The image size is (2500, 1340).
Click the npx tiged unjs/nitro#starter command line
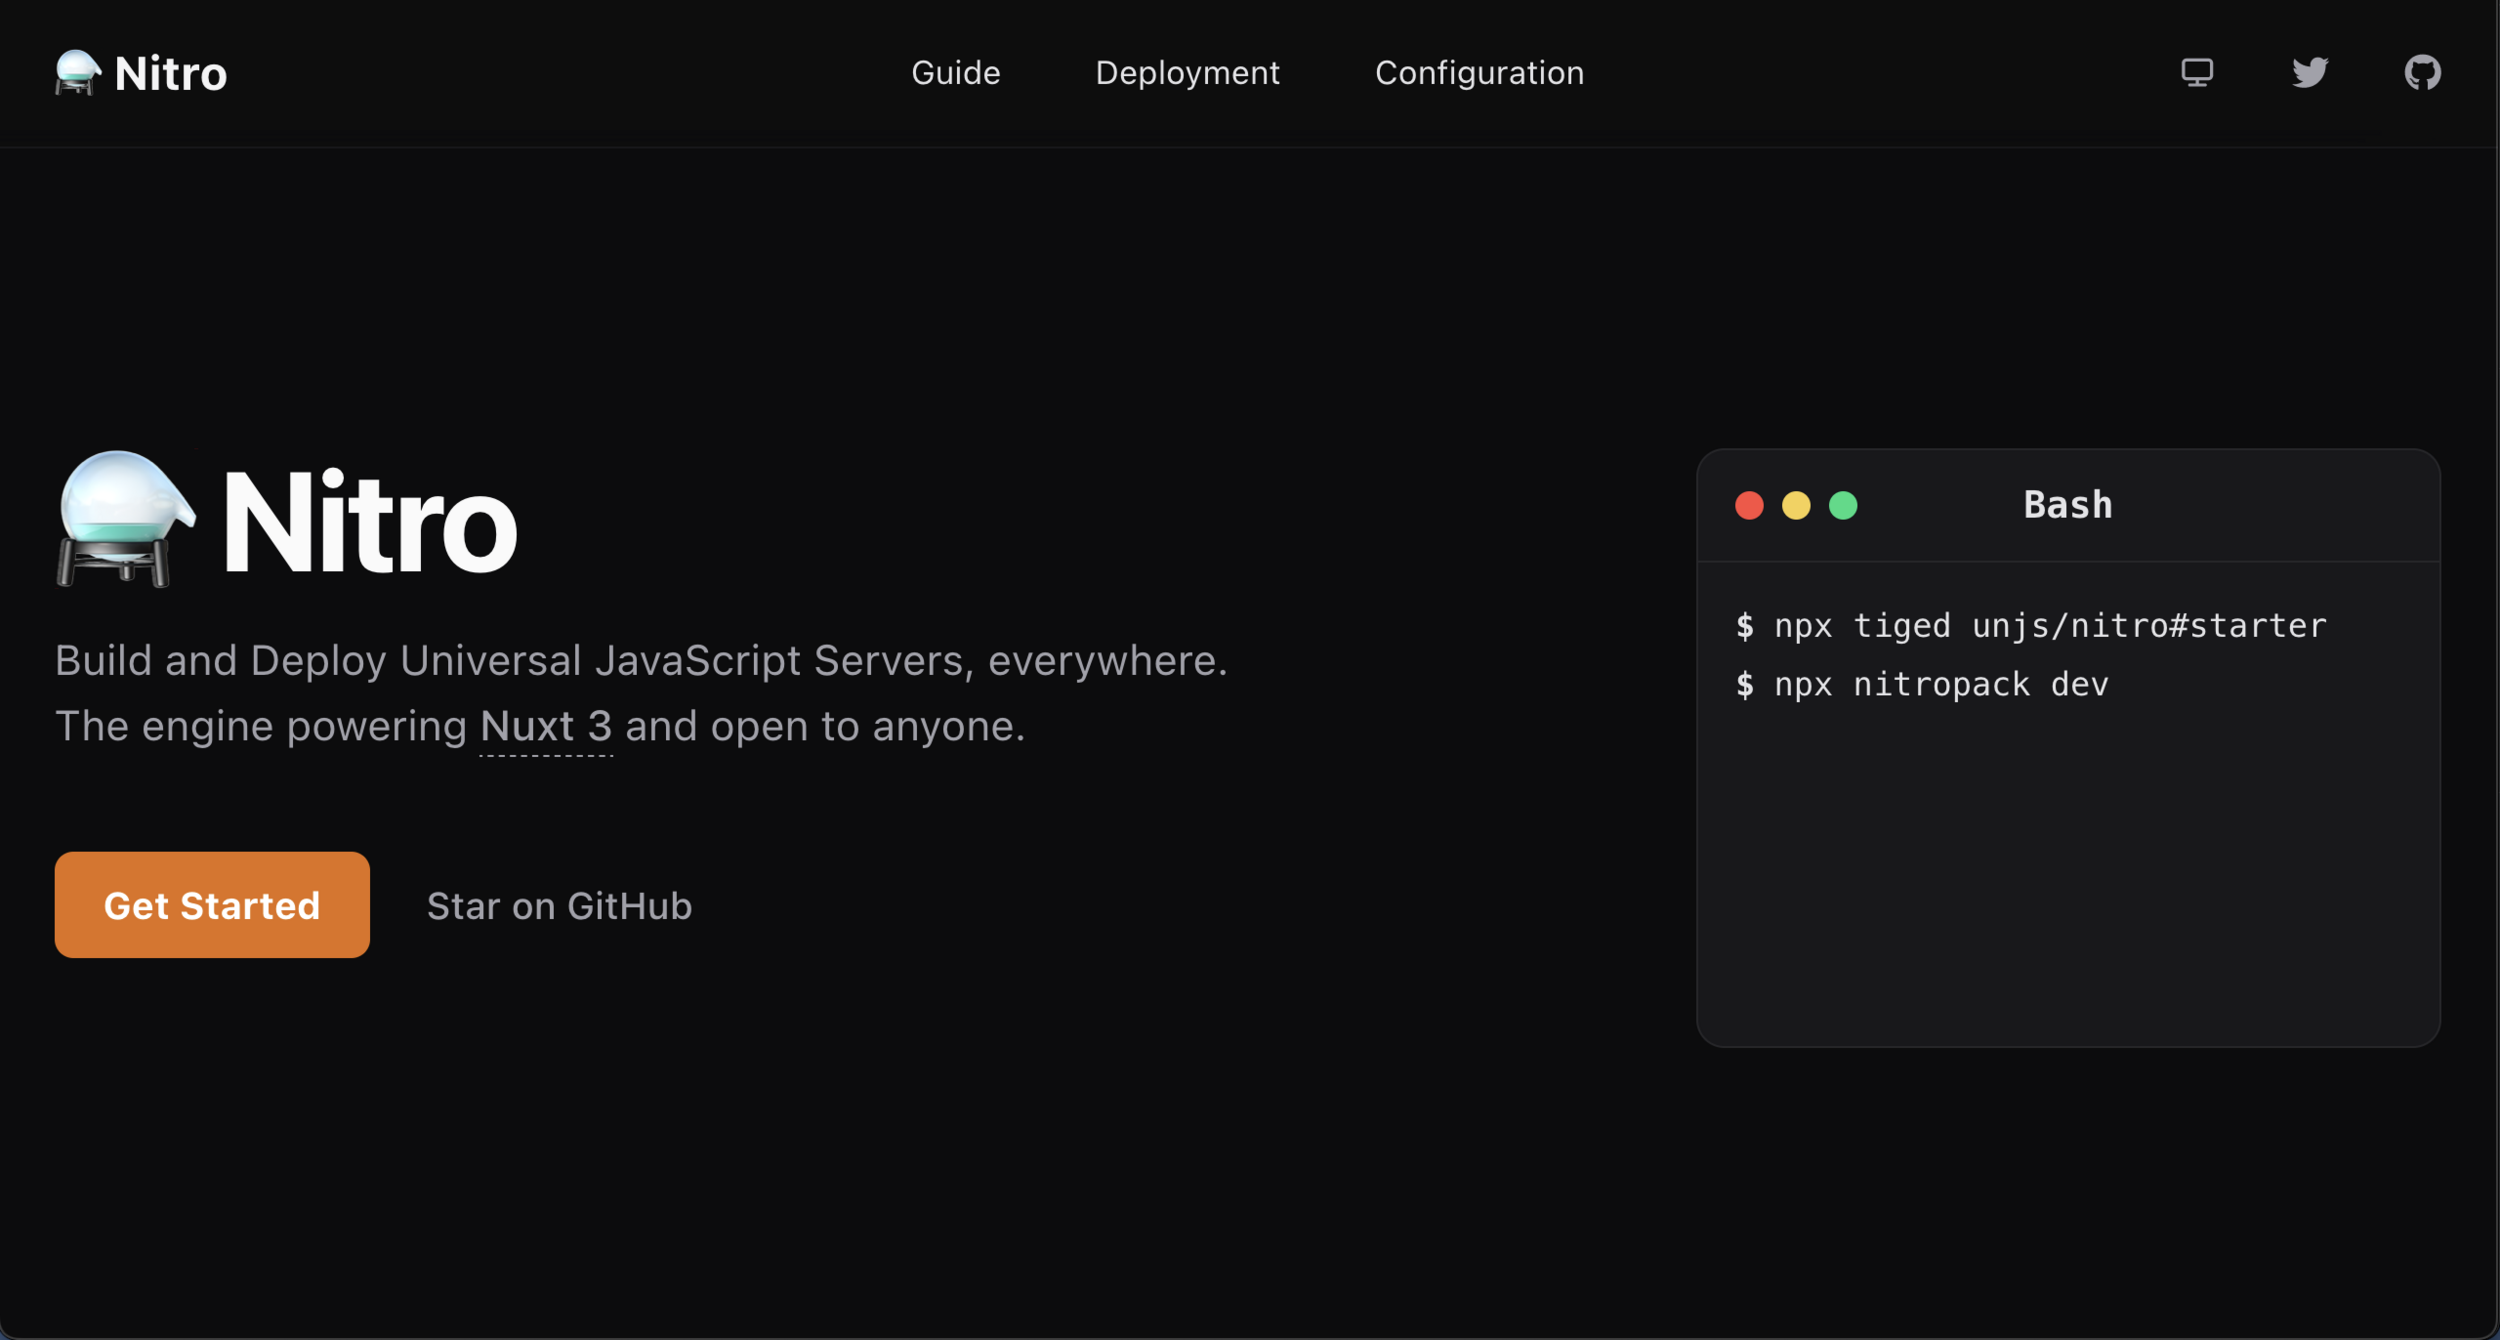click(2030, 626)
